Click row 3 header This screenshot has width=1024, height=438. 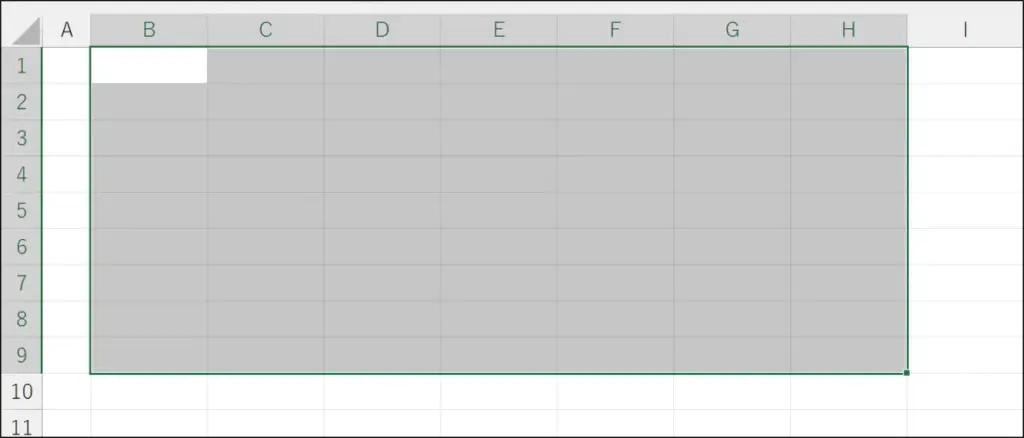click(x=21, y=138)
